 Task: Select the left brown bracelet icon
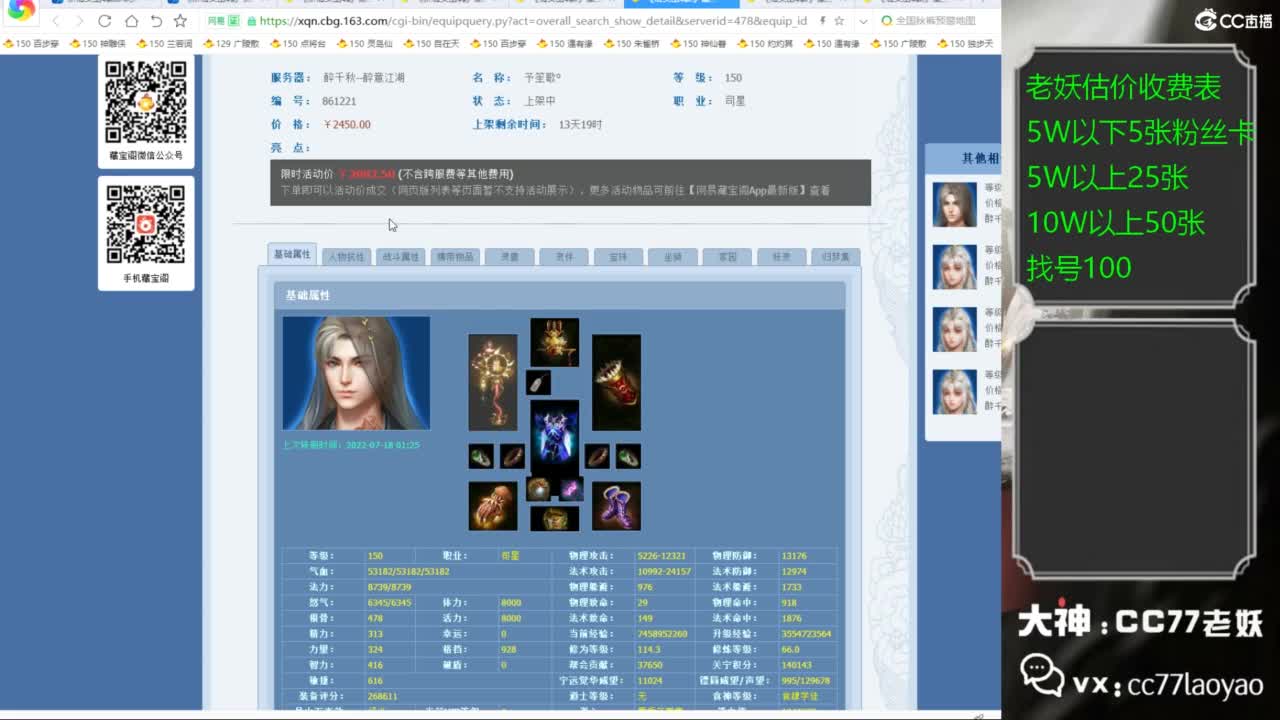[x=512, y=456]
